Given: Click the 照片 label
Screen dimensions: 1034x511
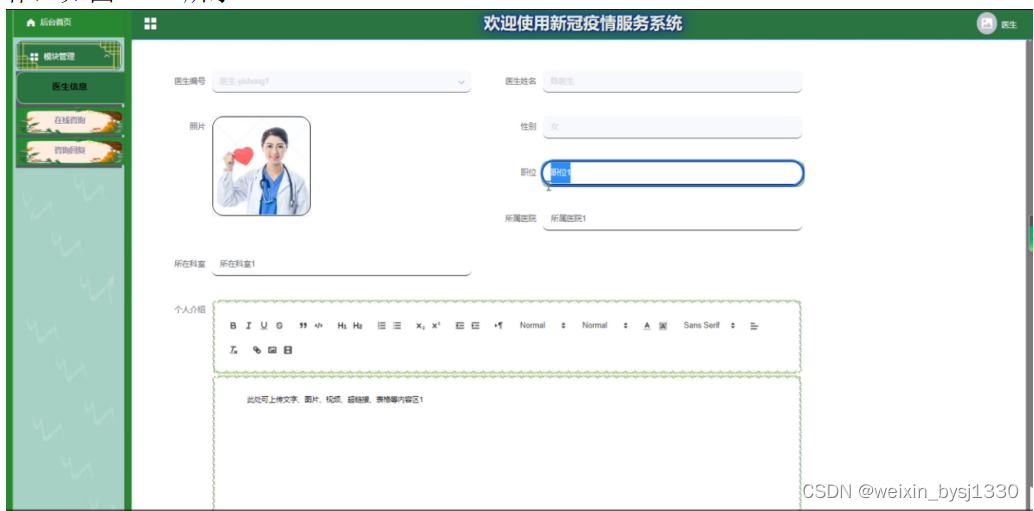Looking at the screenshot, I should [x=197, y=127].
